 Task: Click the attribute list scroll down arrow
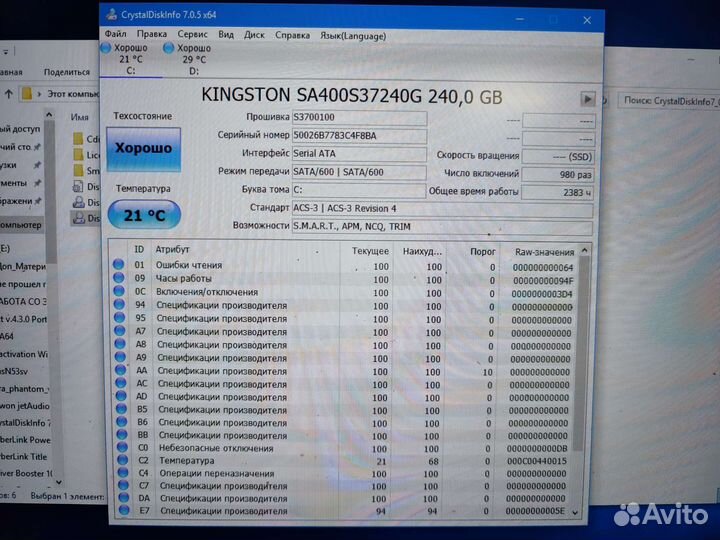point(576,513)
